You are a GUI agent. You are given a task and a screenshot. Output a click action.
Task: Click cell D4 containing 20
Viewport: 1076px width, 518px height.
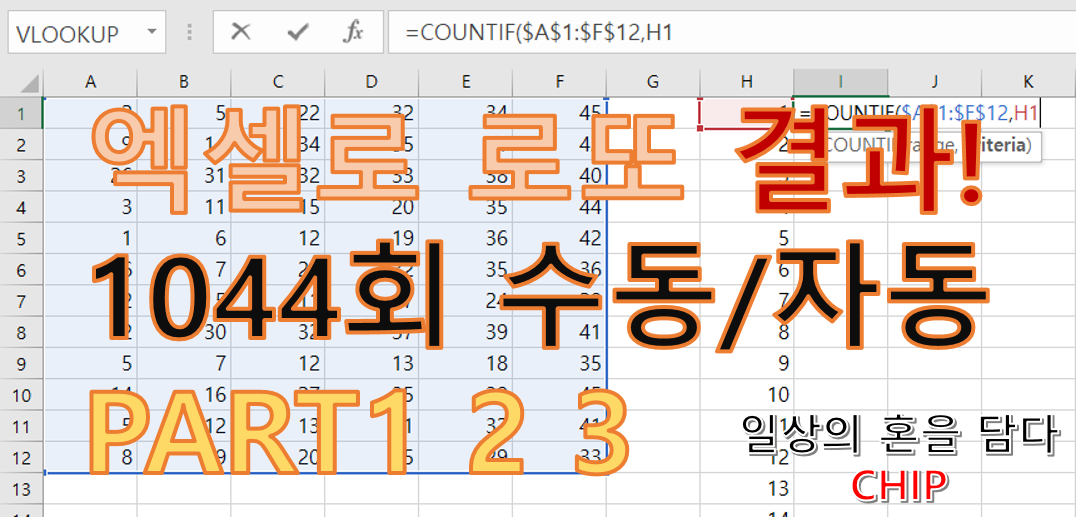(372, 207)
